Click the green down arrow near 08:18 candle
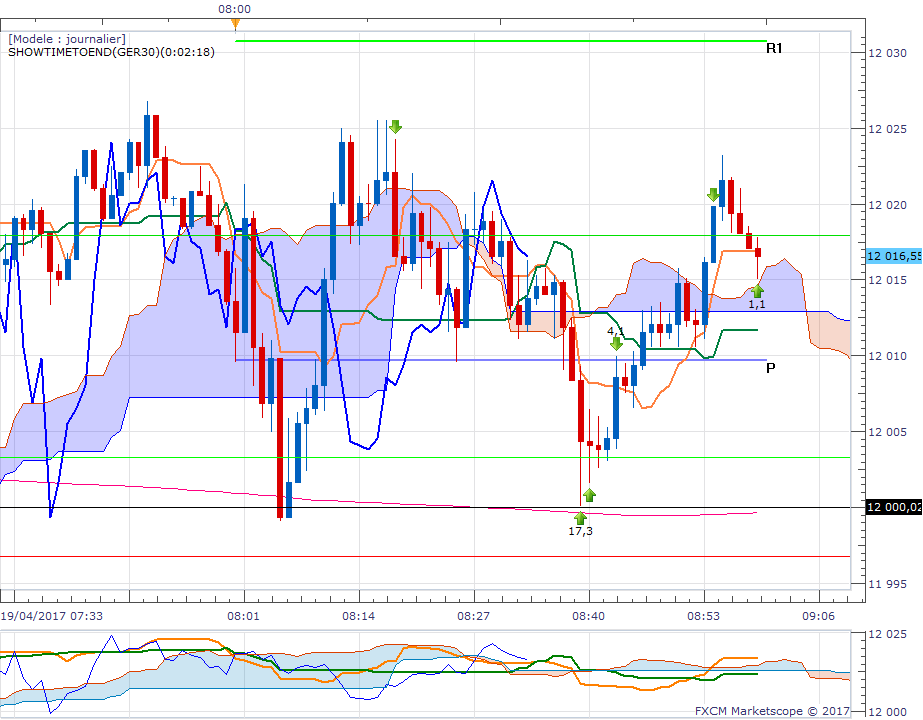923x720 pixels. 395,127
